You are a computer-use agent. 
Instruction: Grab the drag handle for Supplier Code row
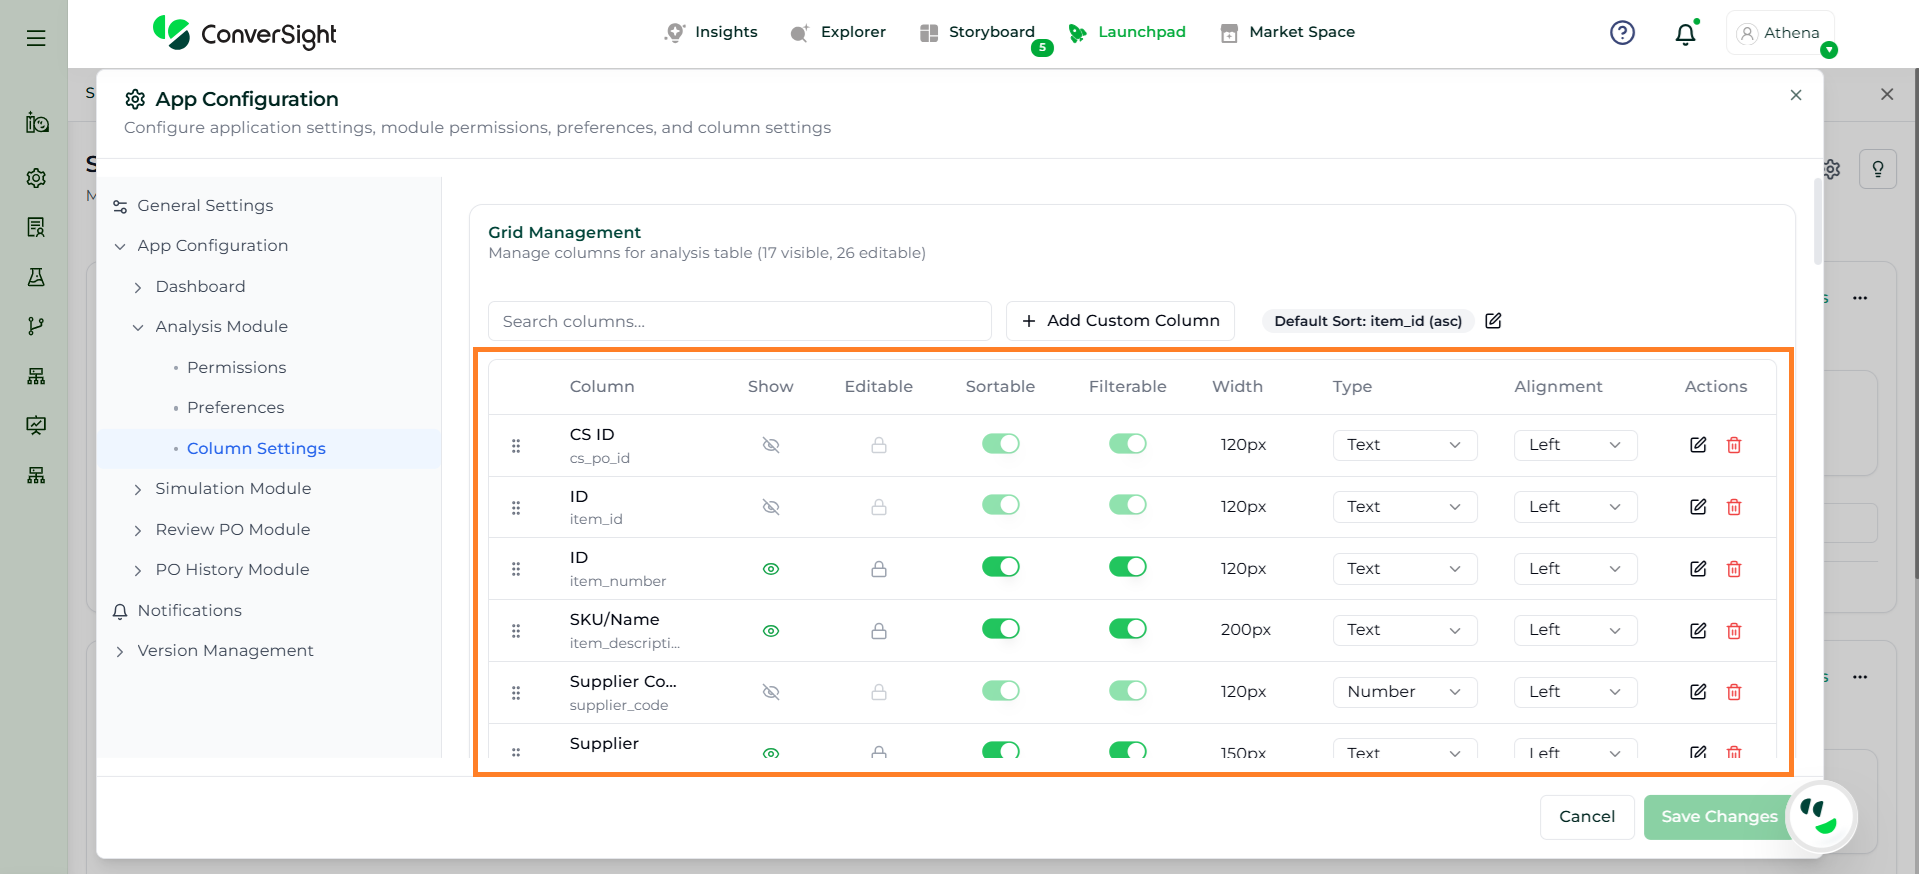516,692
